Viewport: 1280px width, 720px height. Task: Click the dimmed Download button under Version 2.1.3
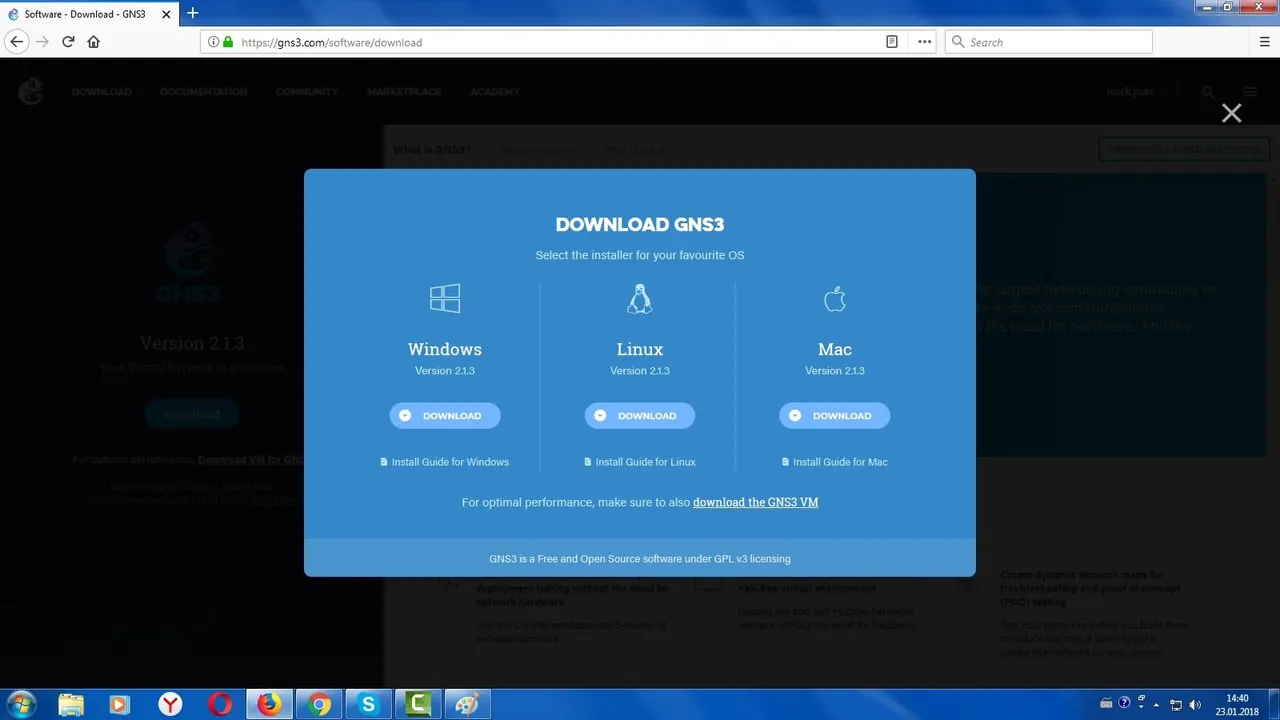192,414
